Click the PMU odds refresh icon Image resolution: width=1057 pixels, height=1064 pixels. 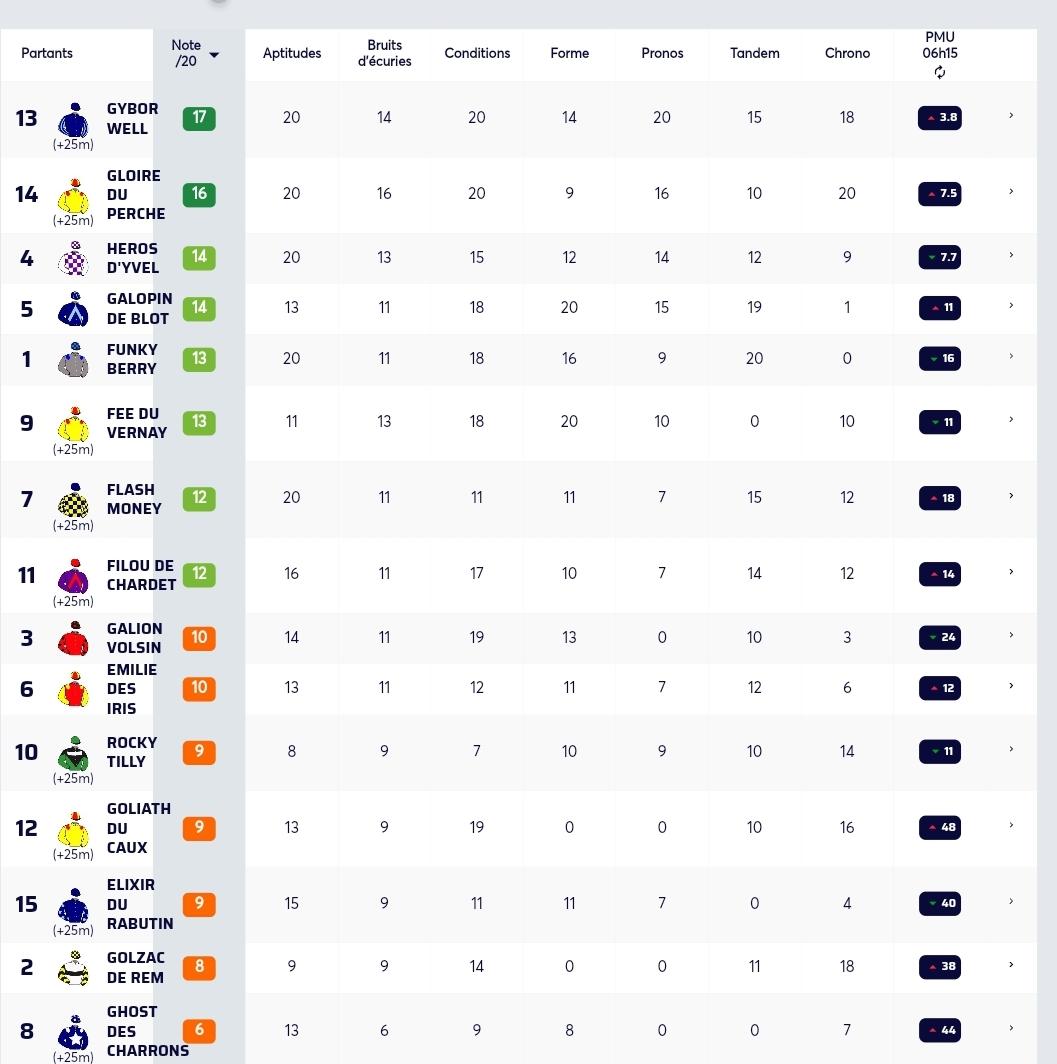(x=940, y=73)
